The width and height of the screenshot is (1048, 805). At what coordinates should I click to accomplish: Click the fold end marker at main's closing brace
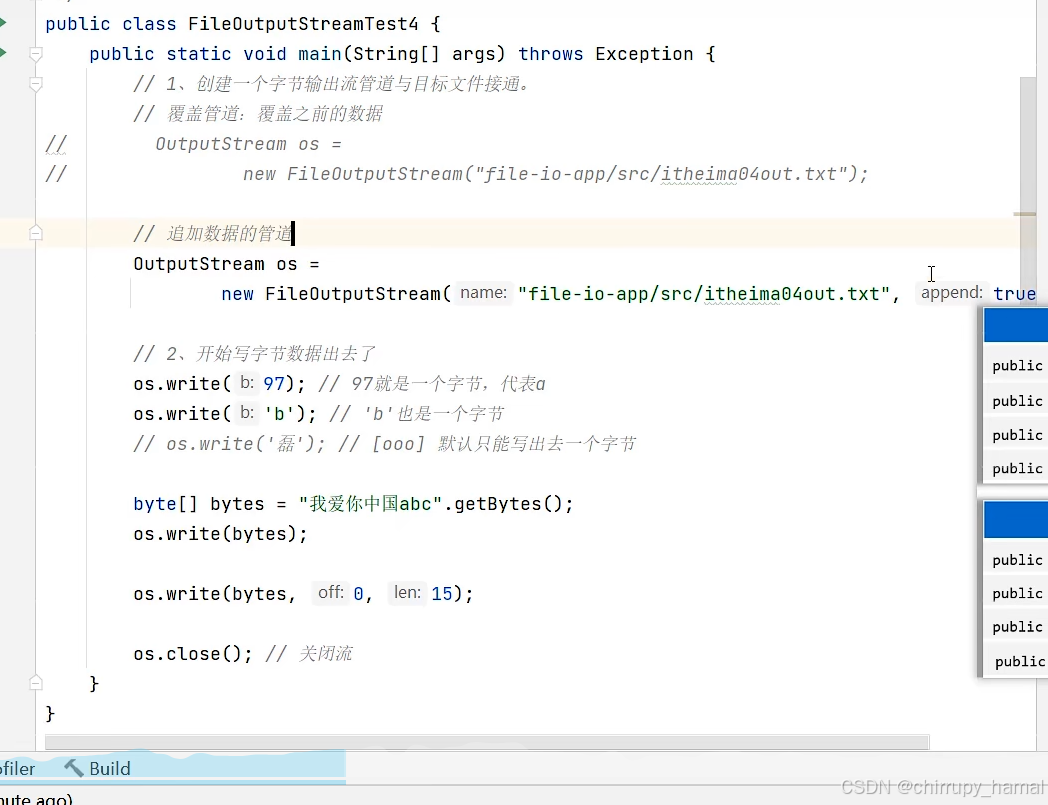tap(36, 683)
